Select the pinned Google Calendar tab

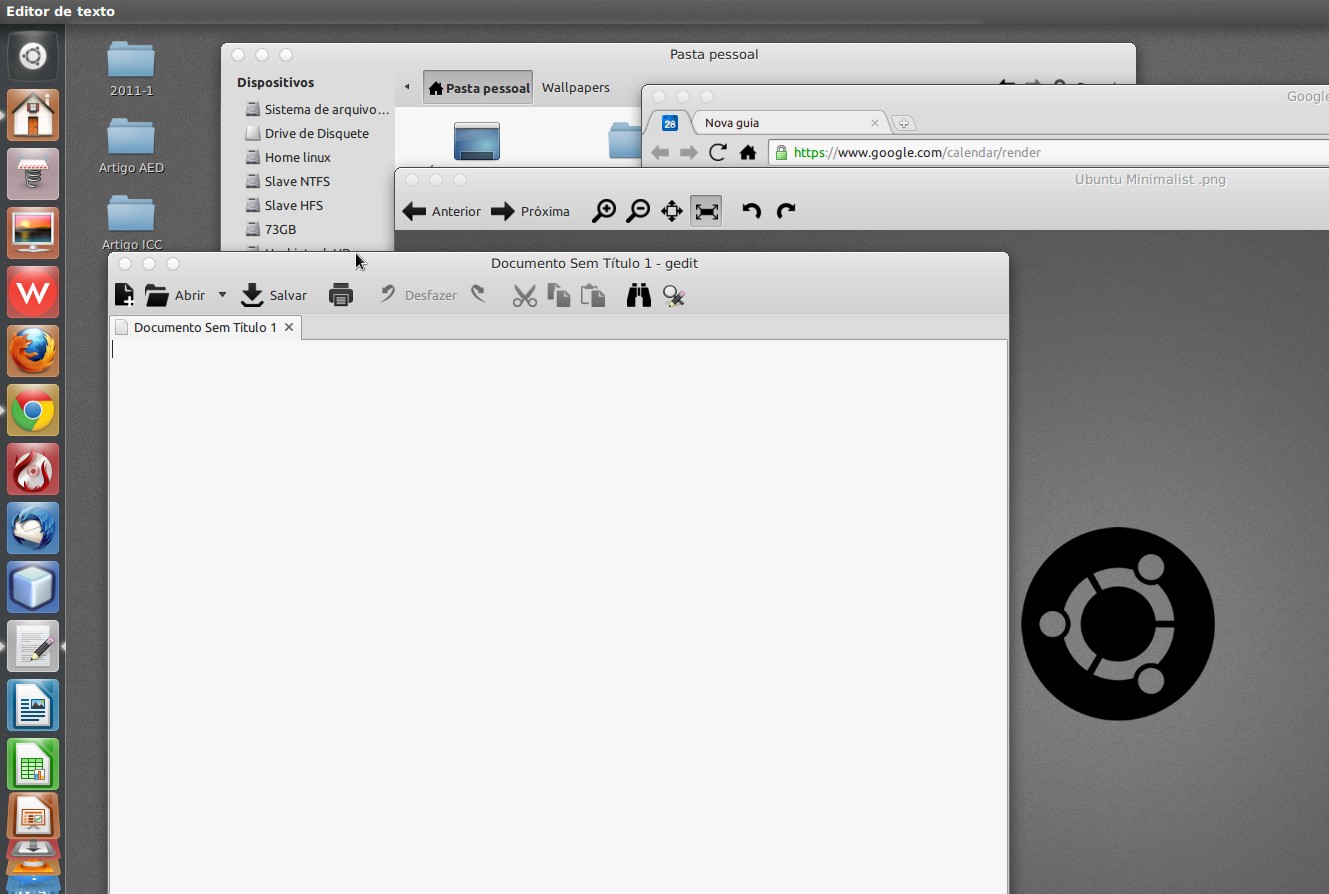(x=670, y=123)
